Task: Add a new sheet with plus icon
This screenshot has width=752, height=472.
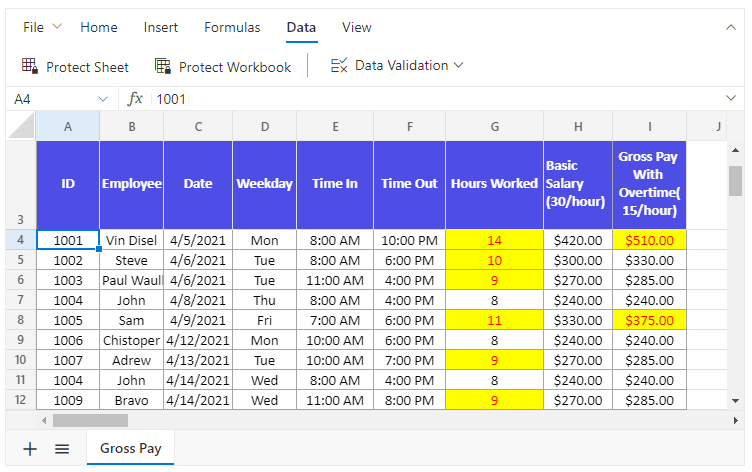Action: point(30,449)
